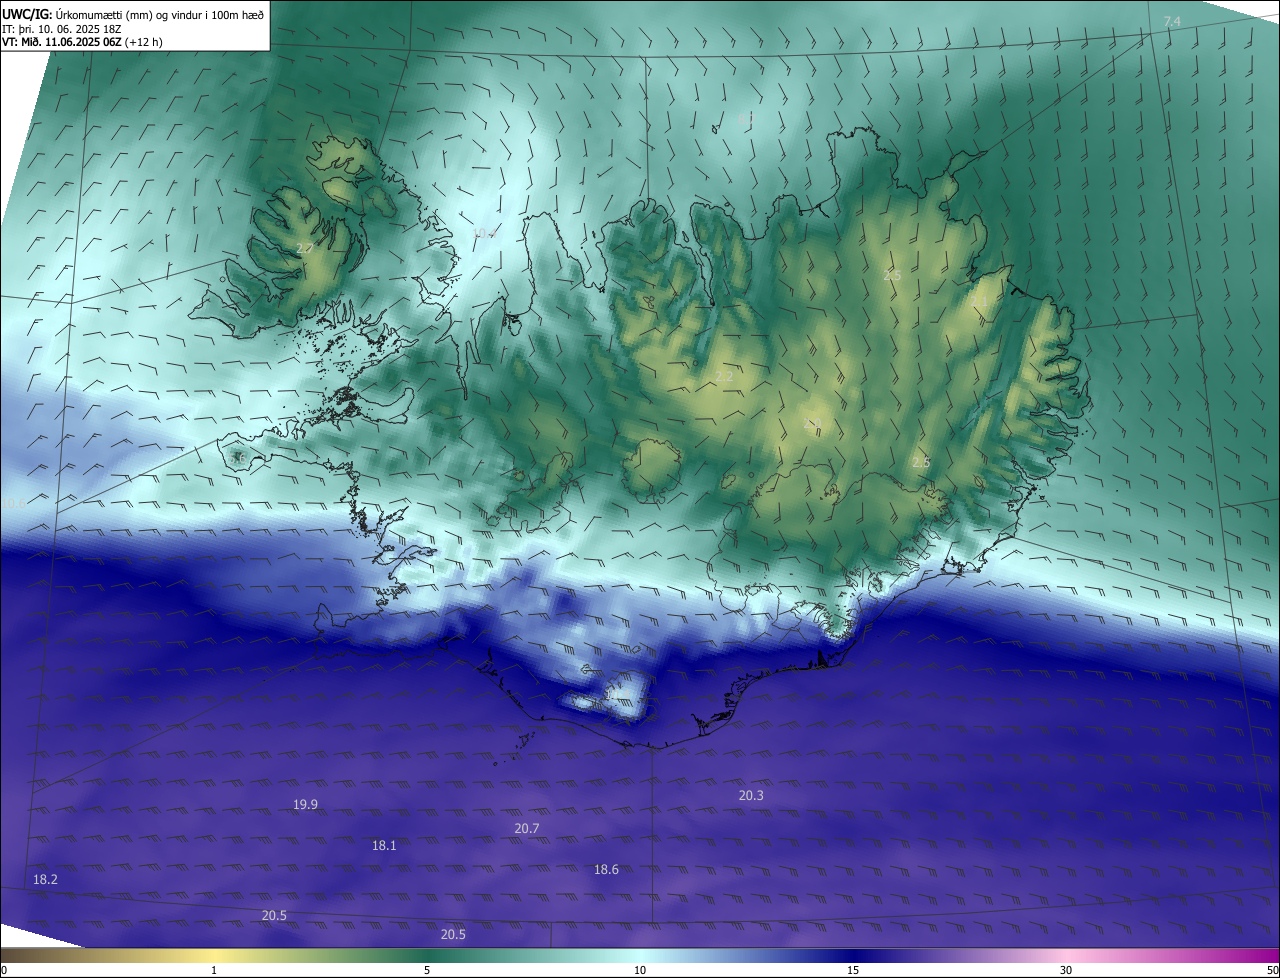Click the '5' tick on the colour scale
This screenshot has height=978, width=1280.
[x=427, y=970]
